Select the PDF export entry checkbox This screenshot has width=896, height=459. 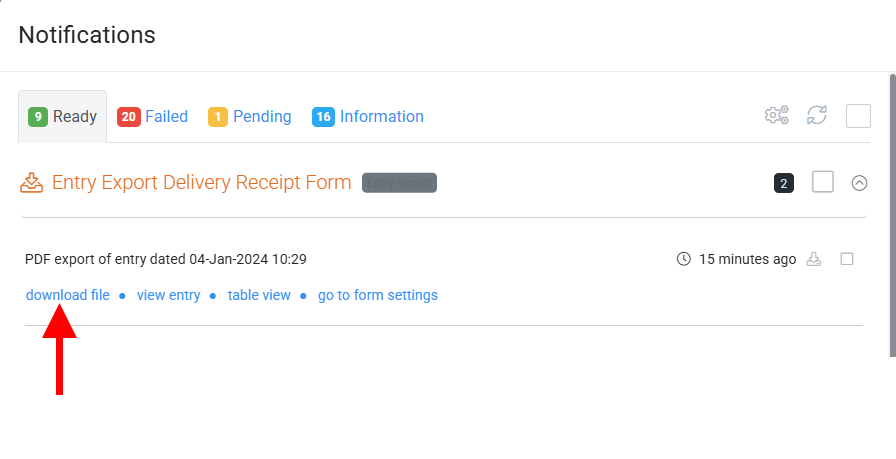[x=847, y=259]
